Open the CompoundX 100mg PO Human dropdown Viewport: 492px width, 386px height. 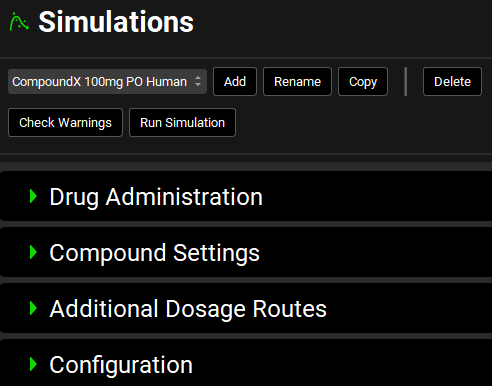107,82
